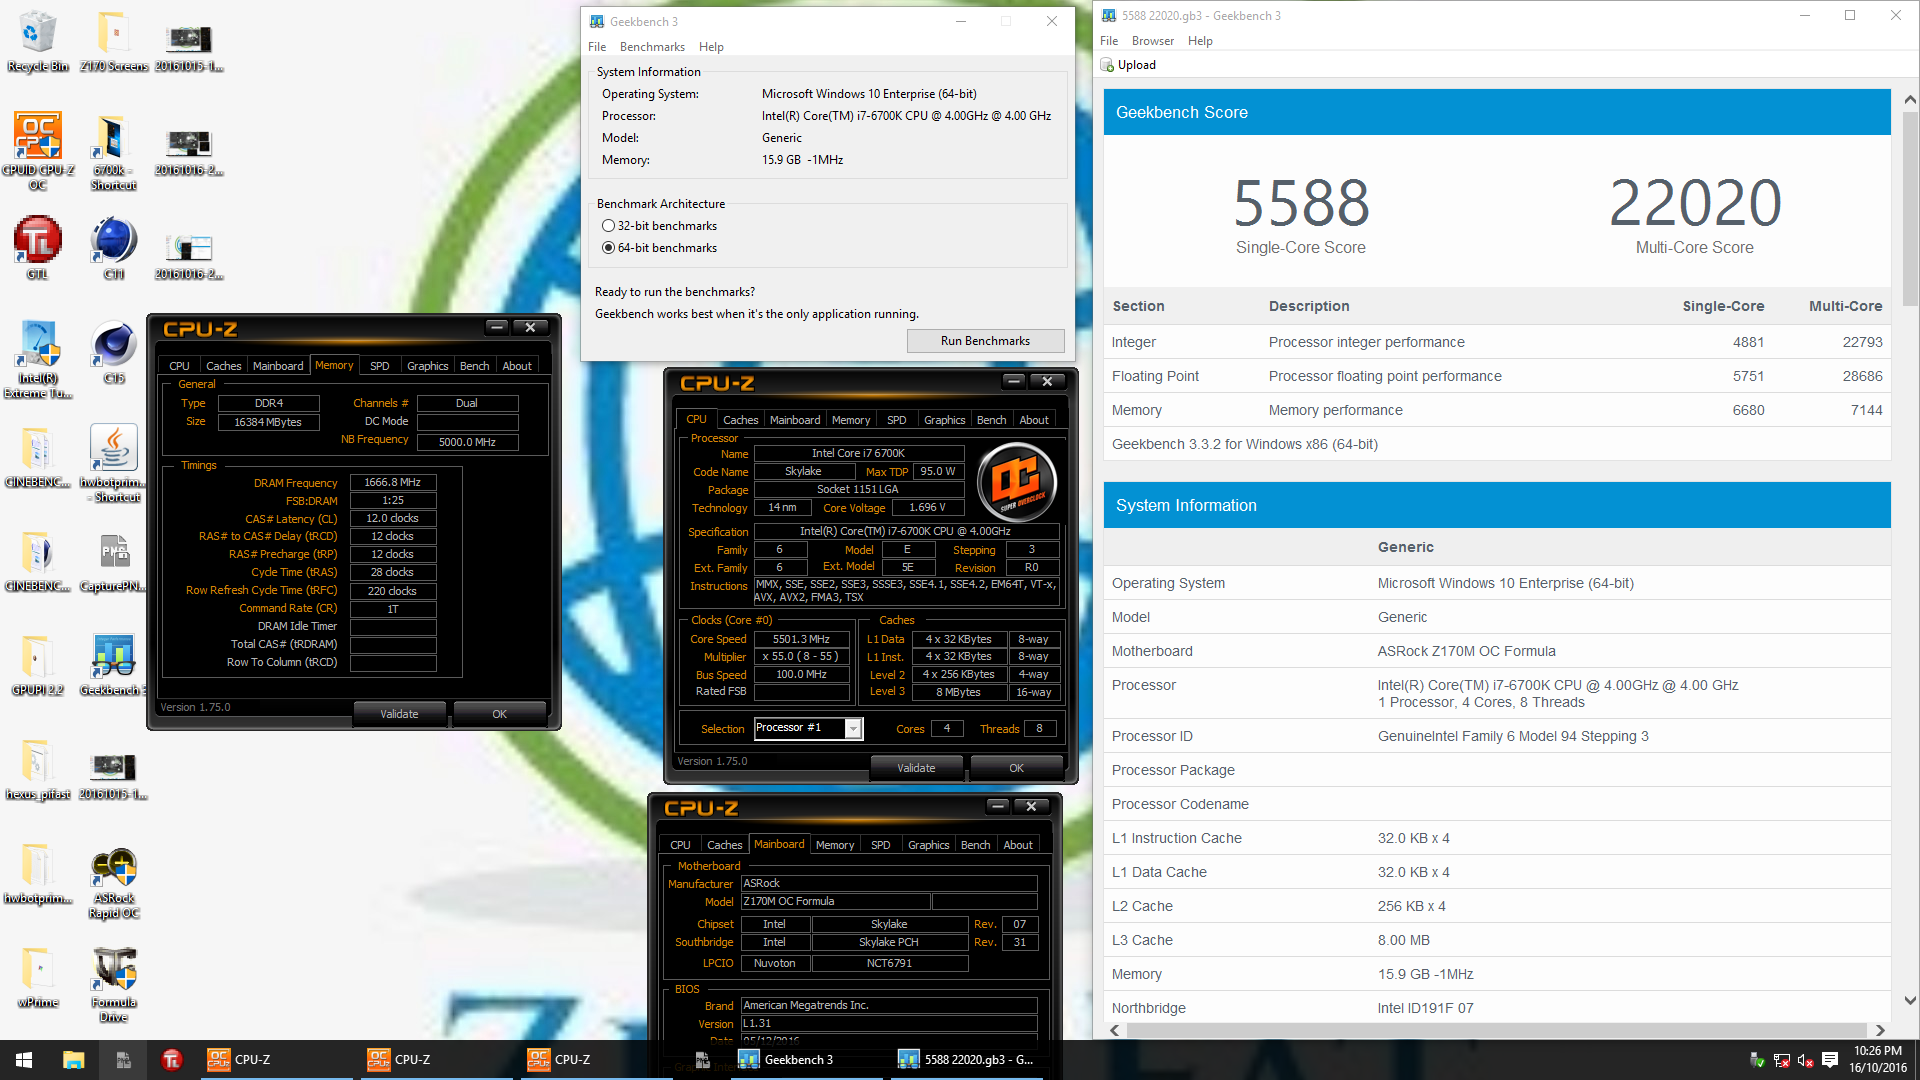Launch the Intel Extreme Tuning Utility icon

click(37, 360)
